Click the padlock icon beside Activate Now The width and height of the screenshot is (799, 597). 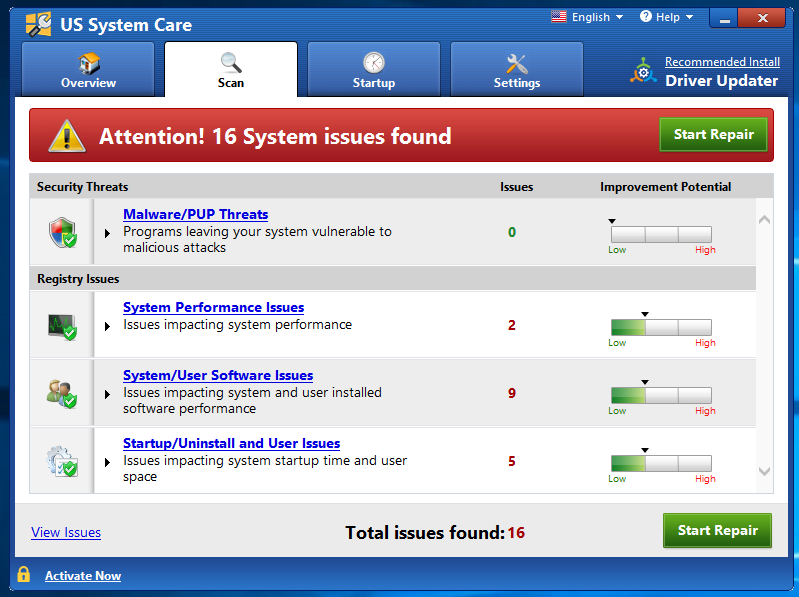pos(23,574)
